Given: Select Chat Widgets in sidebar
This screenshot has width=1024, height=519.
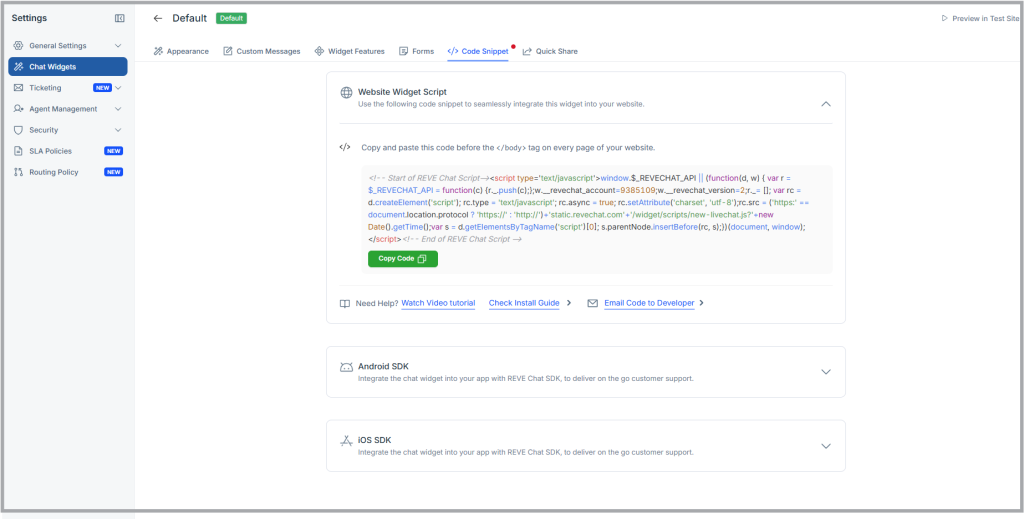Looking at the screenshot, I should click(68, 67).
